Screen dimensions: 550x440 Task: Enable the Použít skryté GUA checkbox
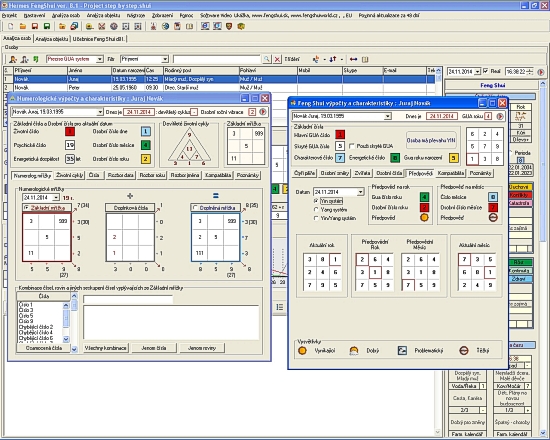tap(352, 146)
